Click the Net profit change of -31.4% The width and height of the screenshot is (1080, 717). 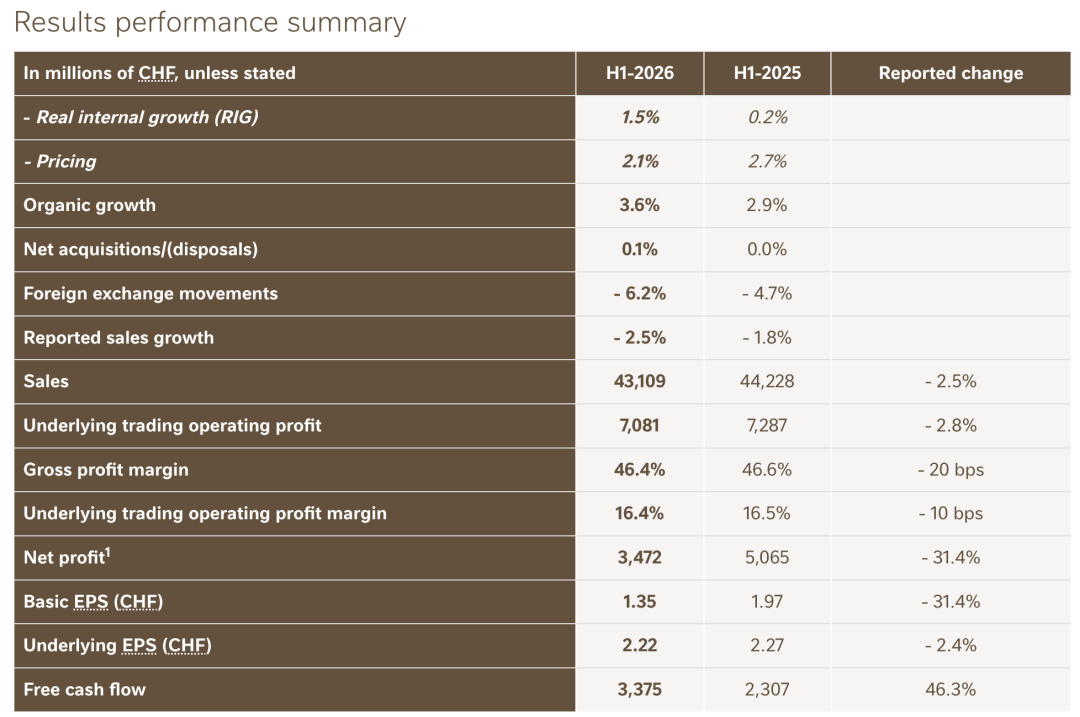[x=951, y=557]
